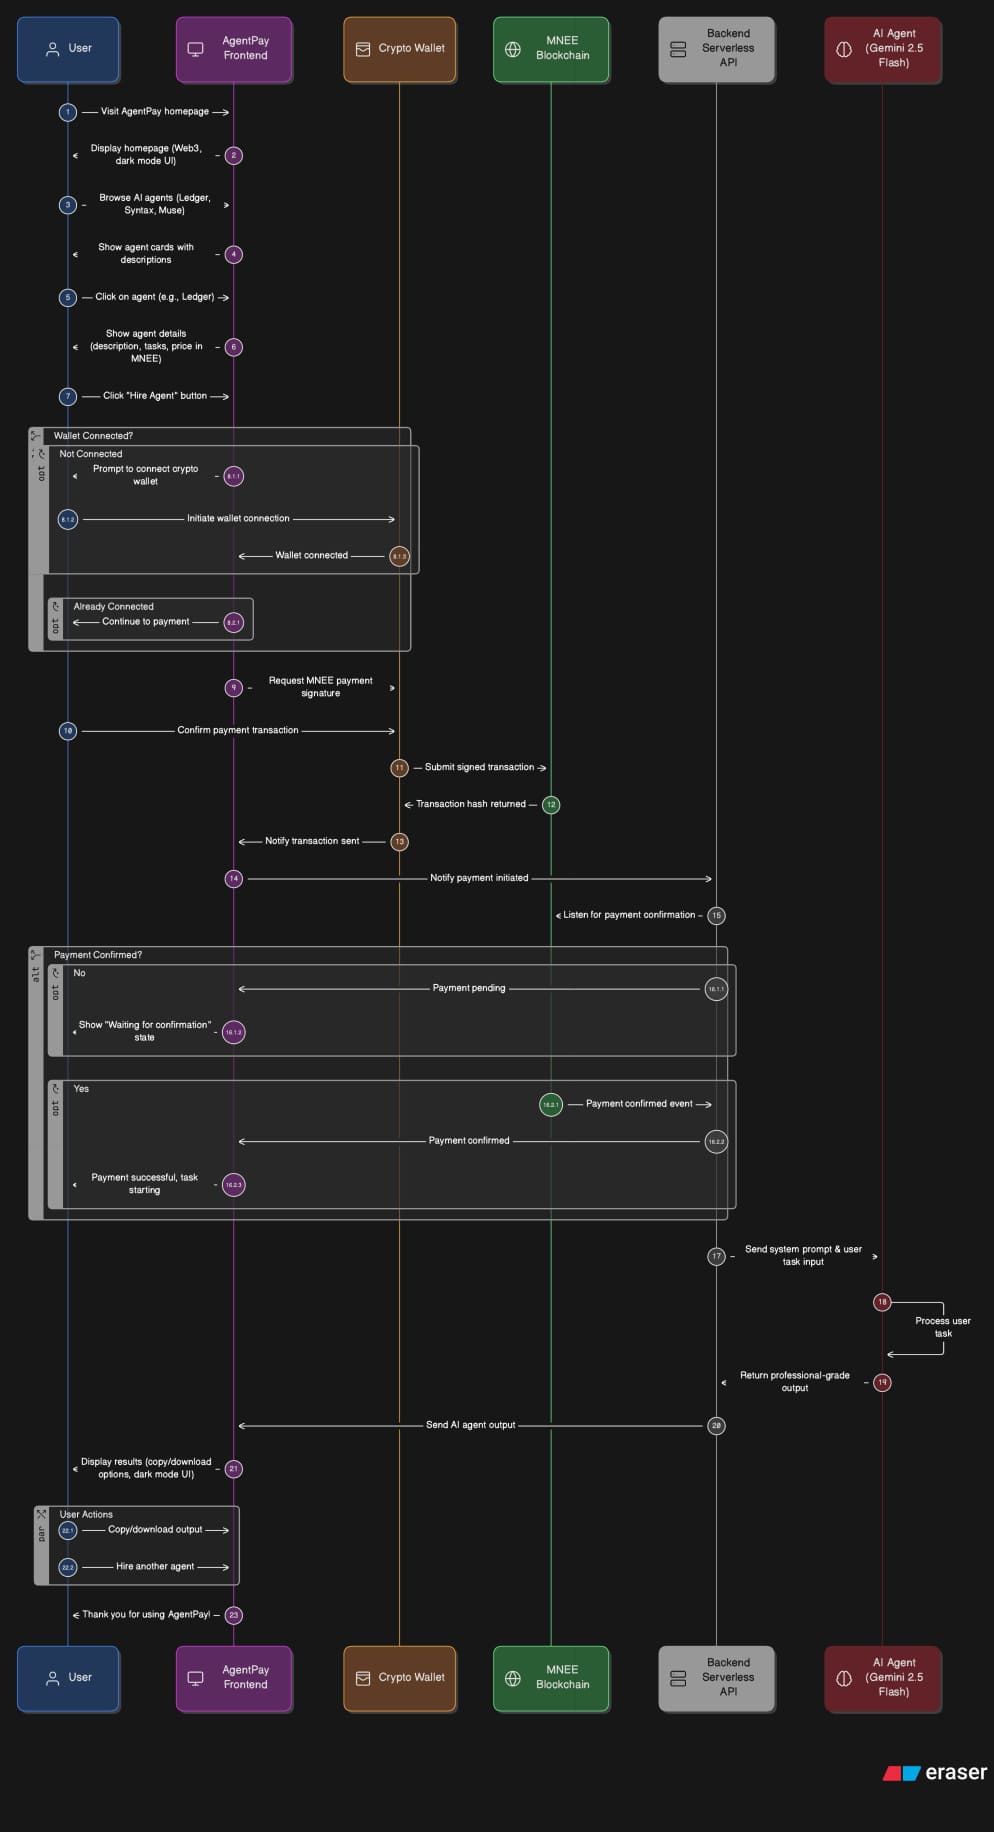
Task: Select the bottom MNEE Blockchain participant box
Action: click(551, 1679)
